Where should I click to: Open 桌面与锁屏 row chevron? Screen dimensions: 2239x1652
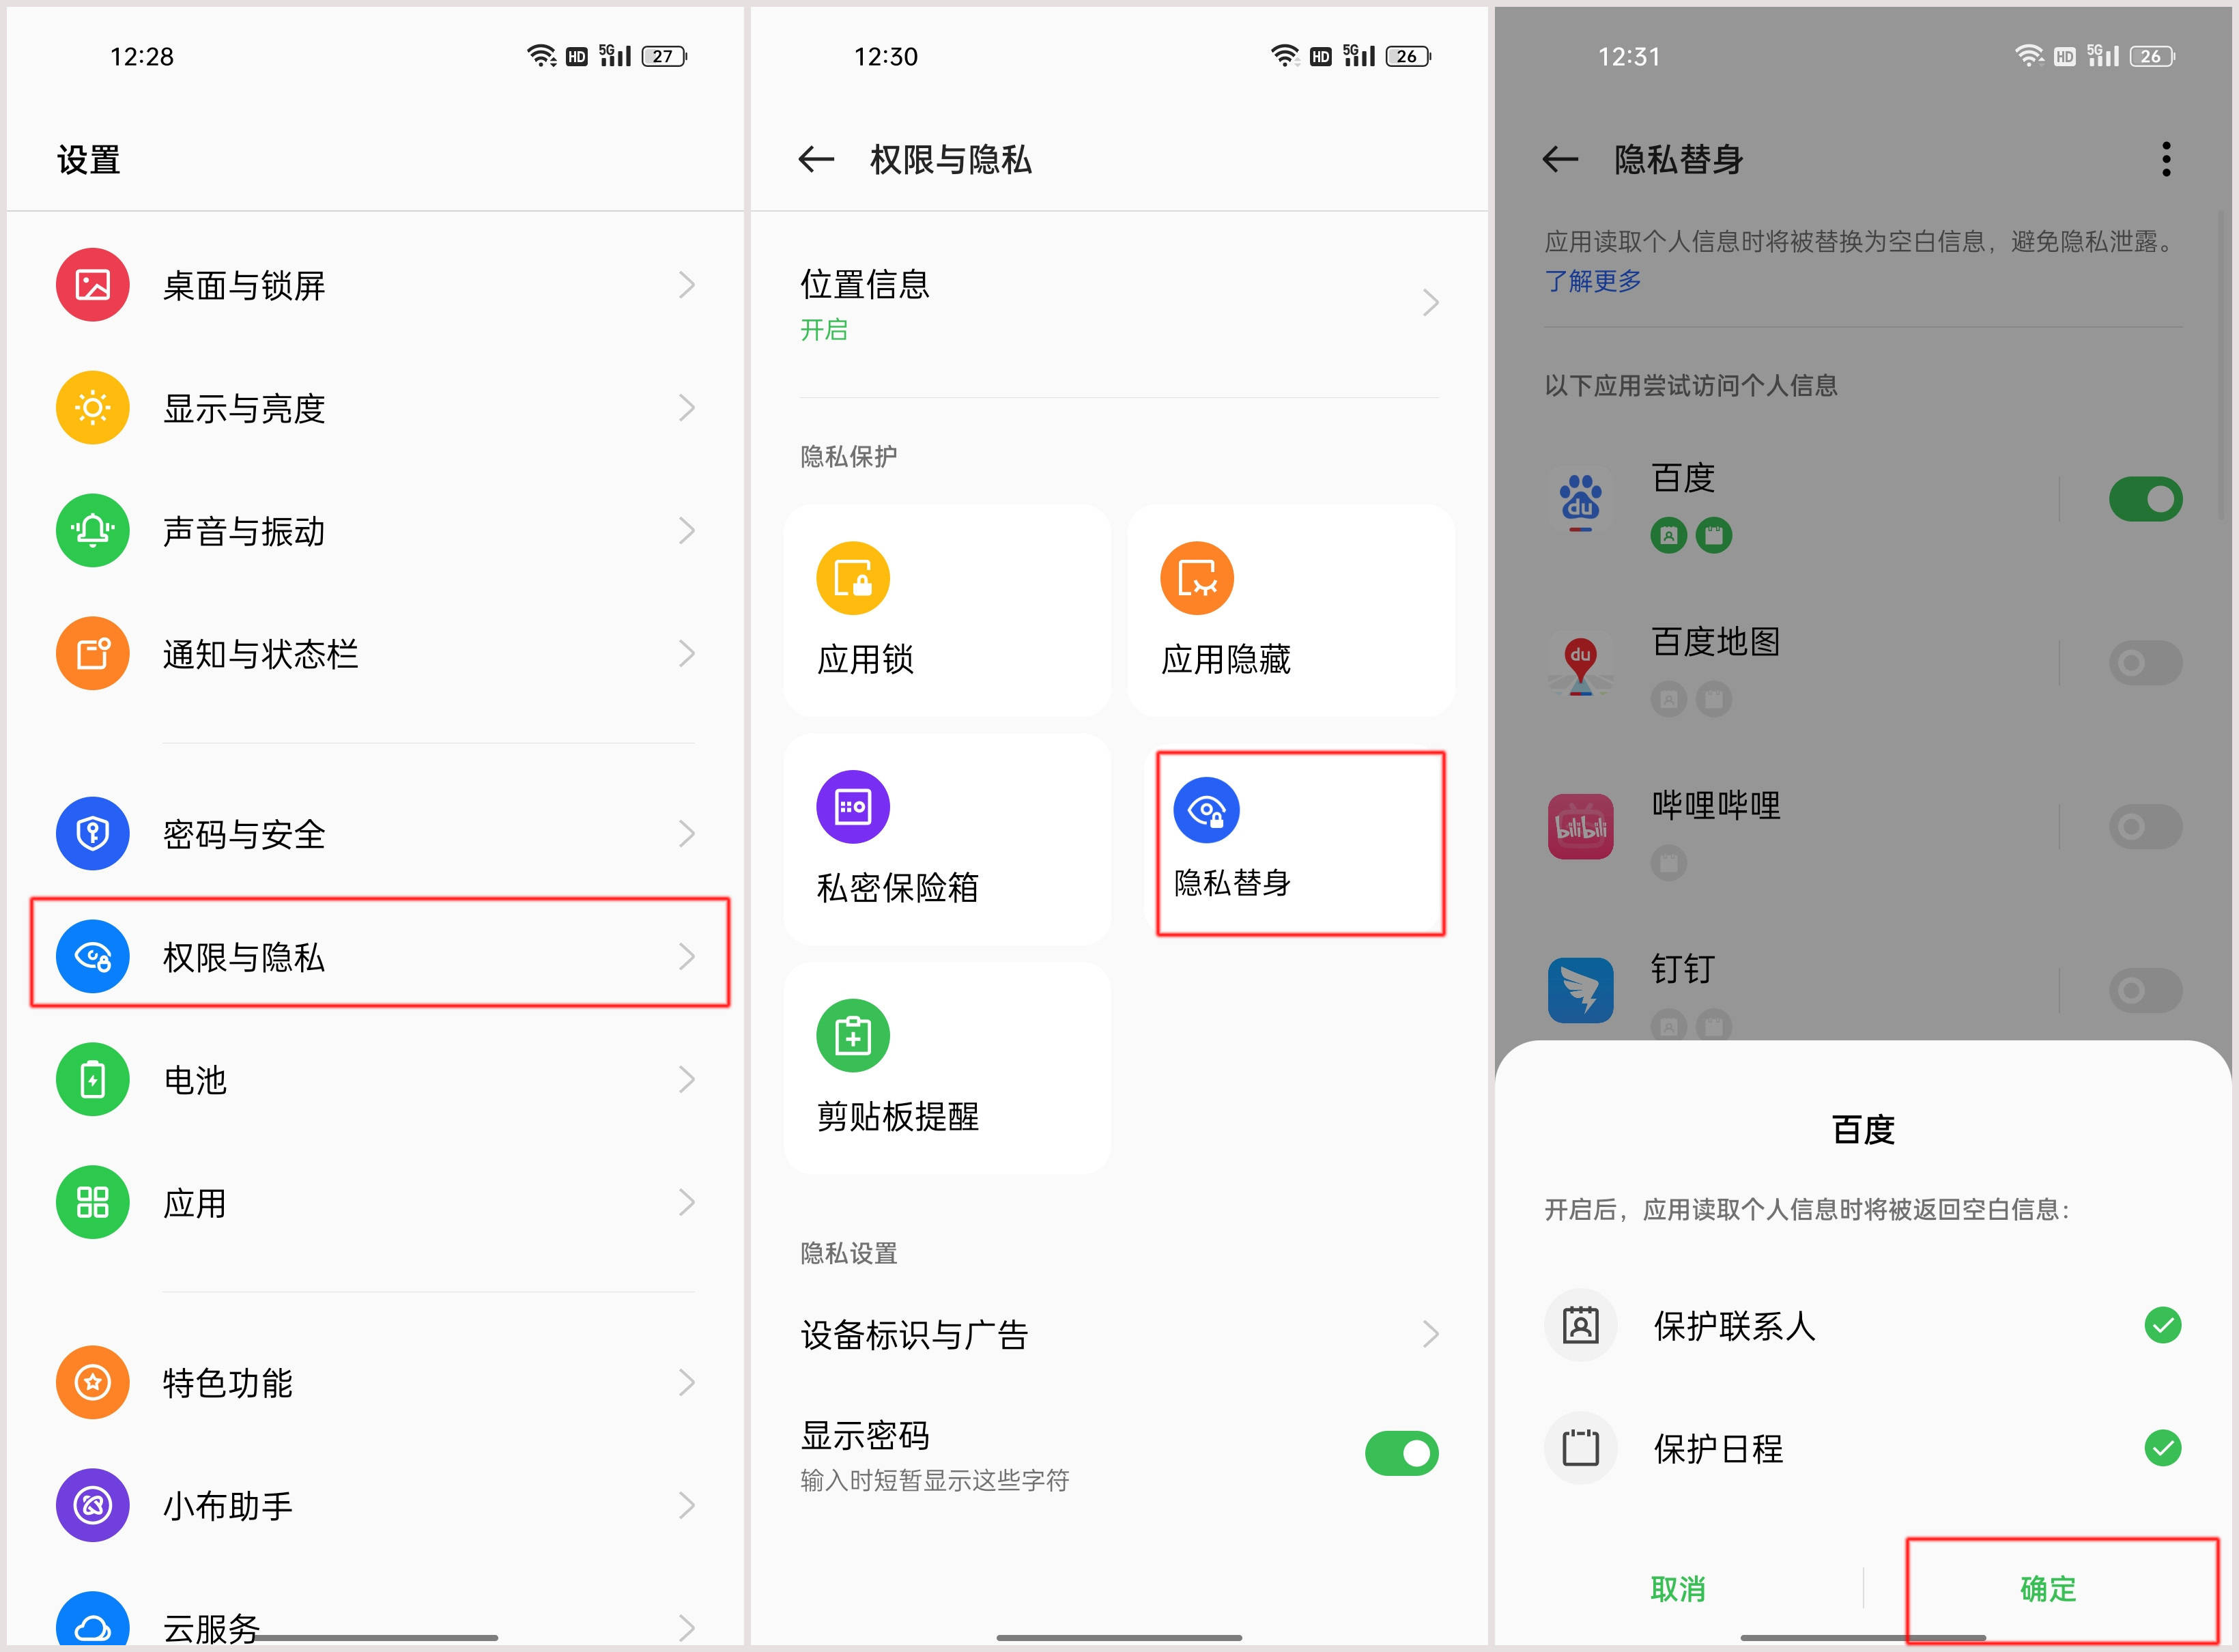click(x=687, y=285)
